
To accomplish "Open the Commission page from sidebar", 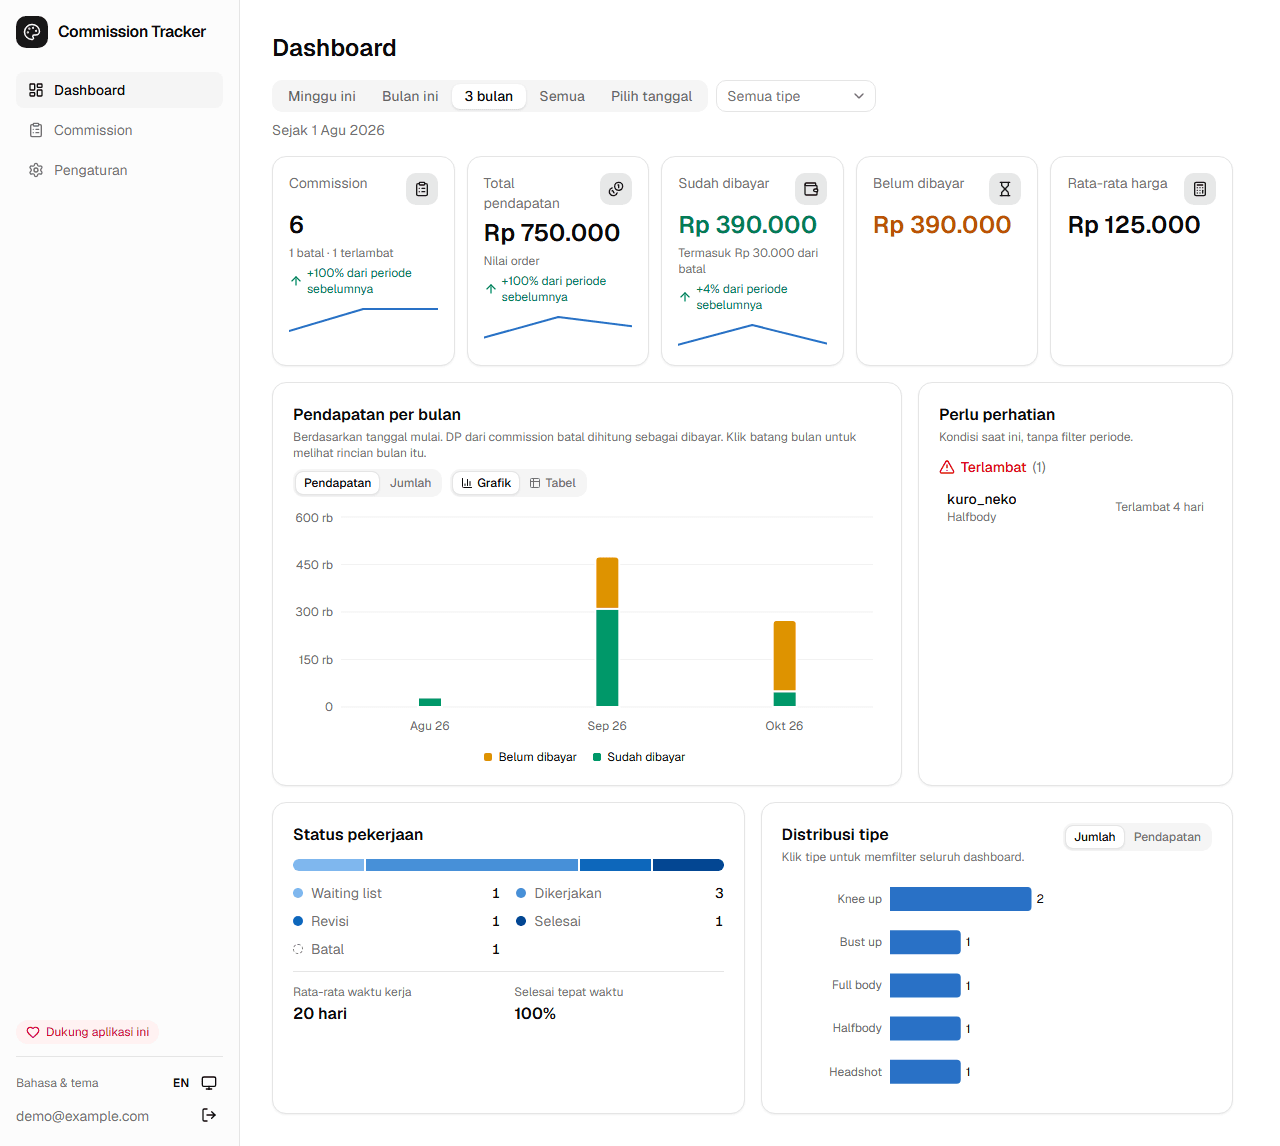I will pyautogui.click(x=119, y=130).
